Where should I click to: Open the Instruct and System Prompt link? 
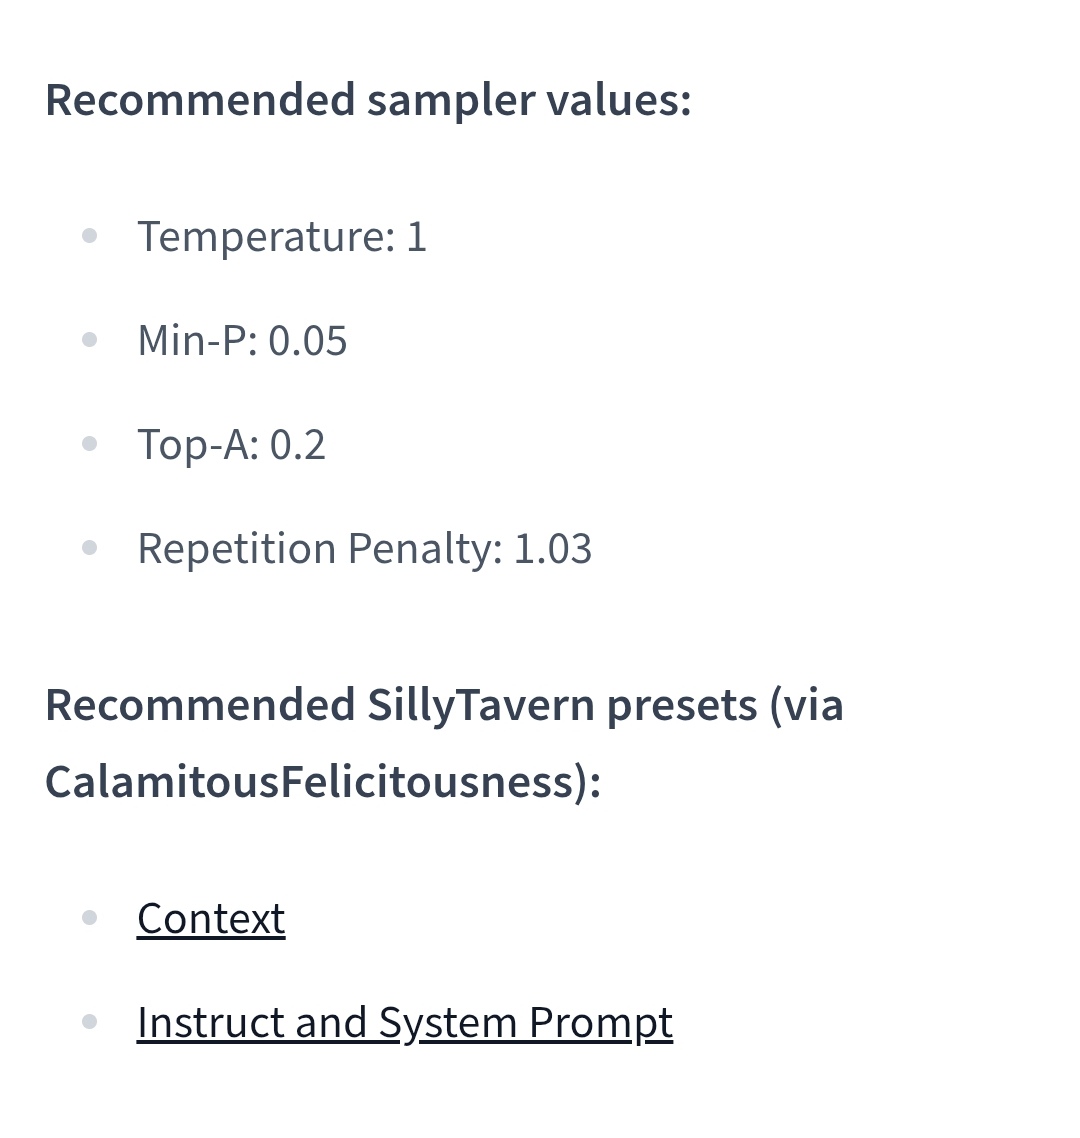405,1023
